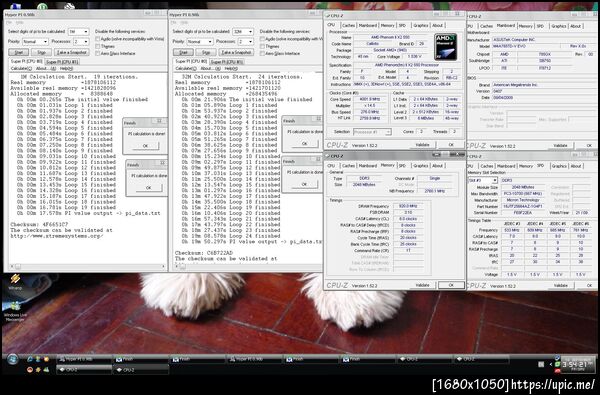Toggle Aero Glass Interface checkbox in 1M Hyper PI
This screenshot has height=395, width=600.
[98, 53]
